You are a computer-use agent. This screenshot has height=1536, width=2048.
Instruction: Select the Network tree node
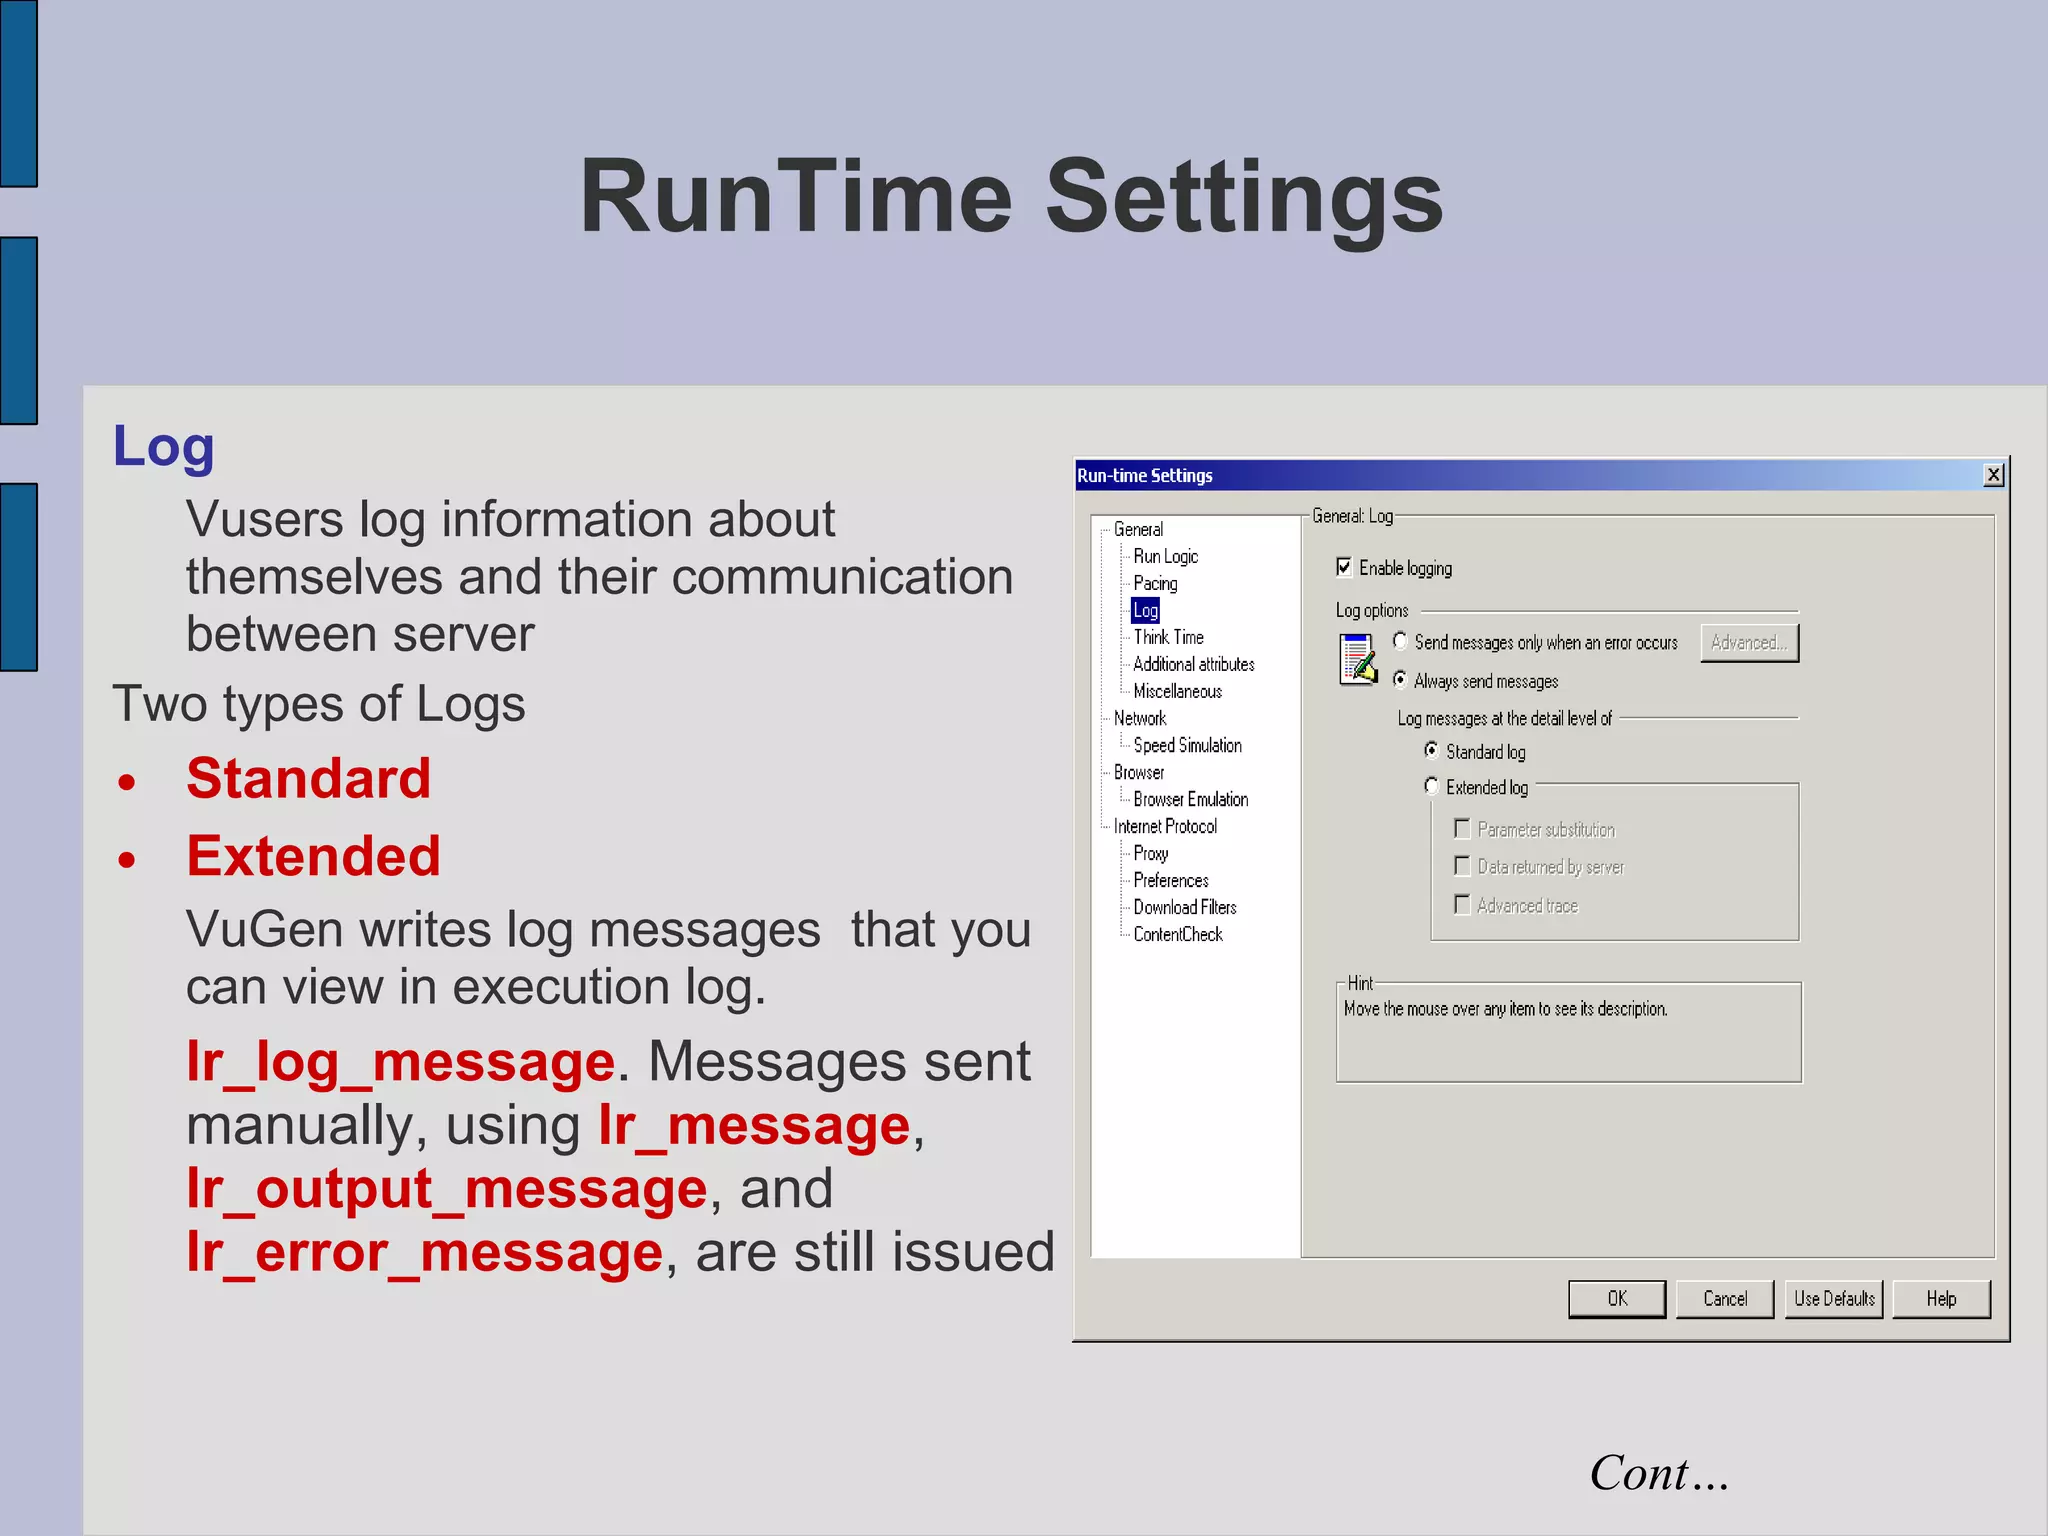[x=1139, y=718]
